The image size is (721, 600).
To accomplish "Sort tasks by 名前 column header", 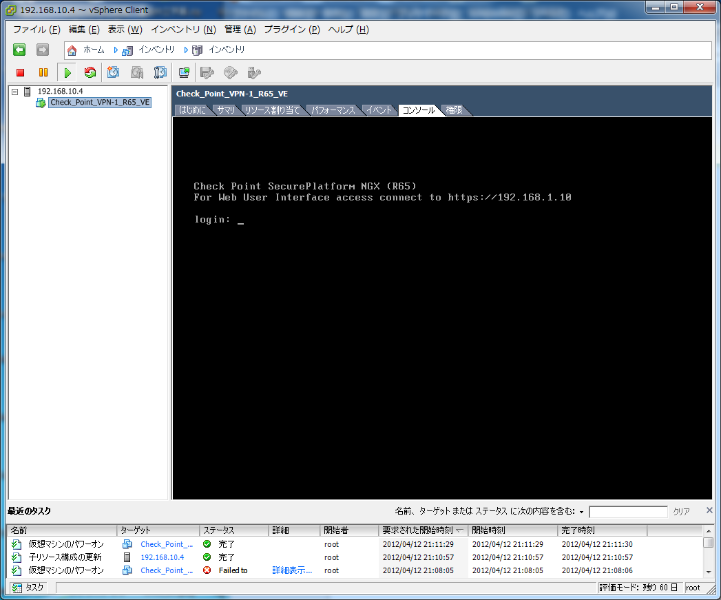I will (62, 531).
